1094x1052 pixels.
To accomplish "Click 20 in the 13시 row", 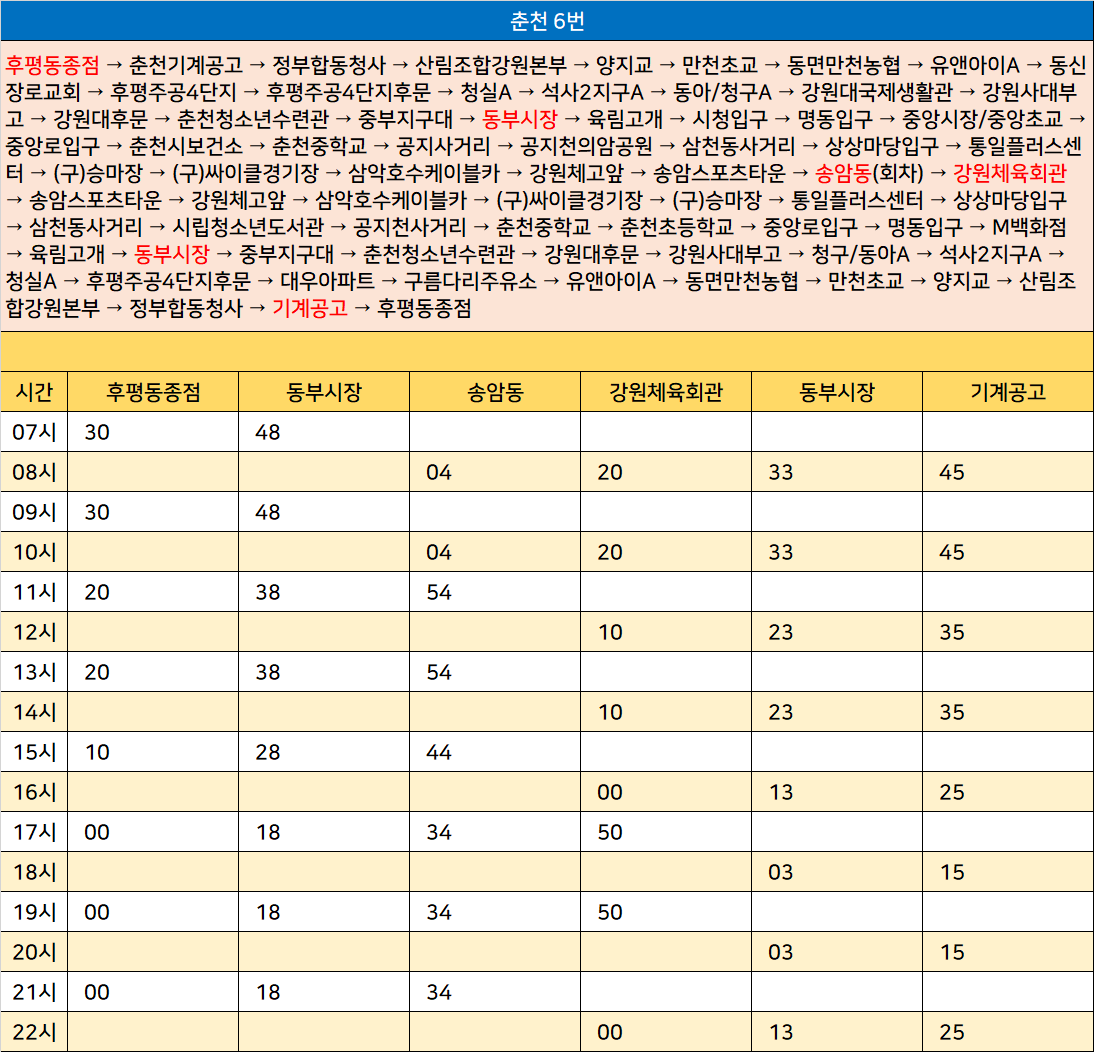I will [97, 672].
